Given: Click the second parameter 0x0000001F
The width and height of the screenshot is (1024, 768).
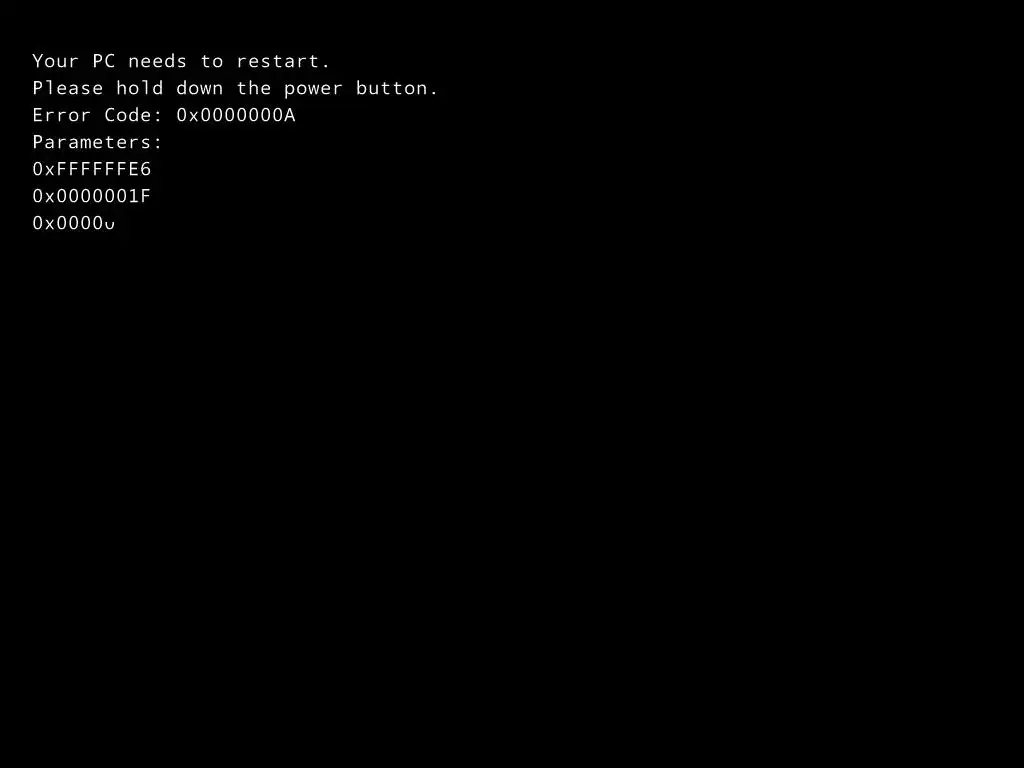Looking at the screenshot, I should 92,197.
